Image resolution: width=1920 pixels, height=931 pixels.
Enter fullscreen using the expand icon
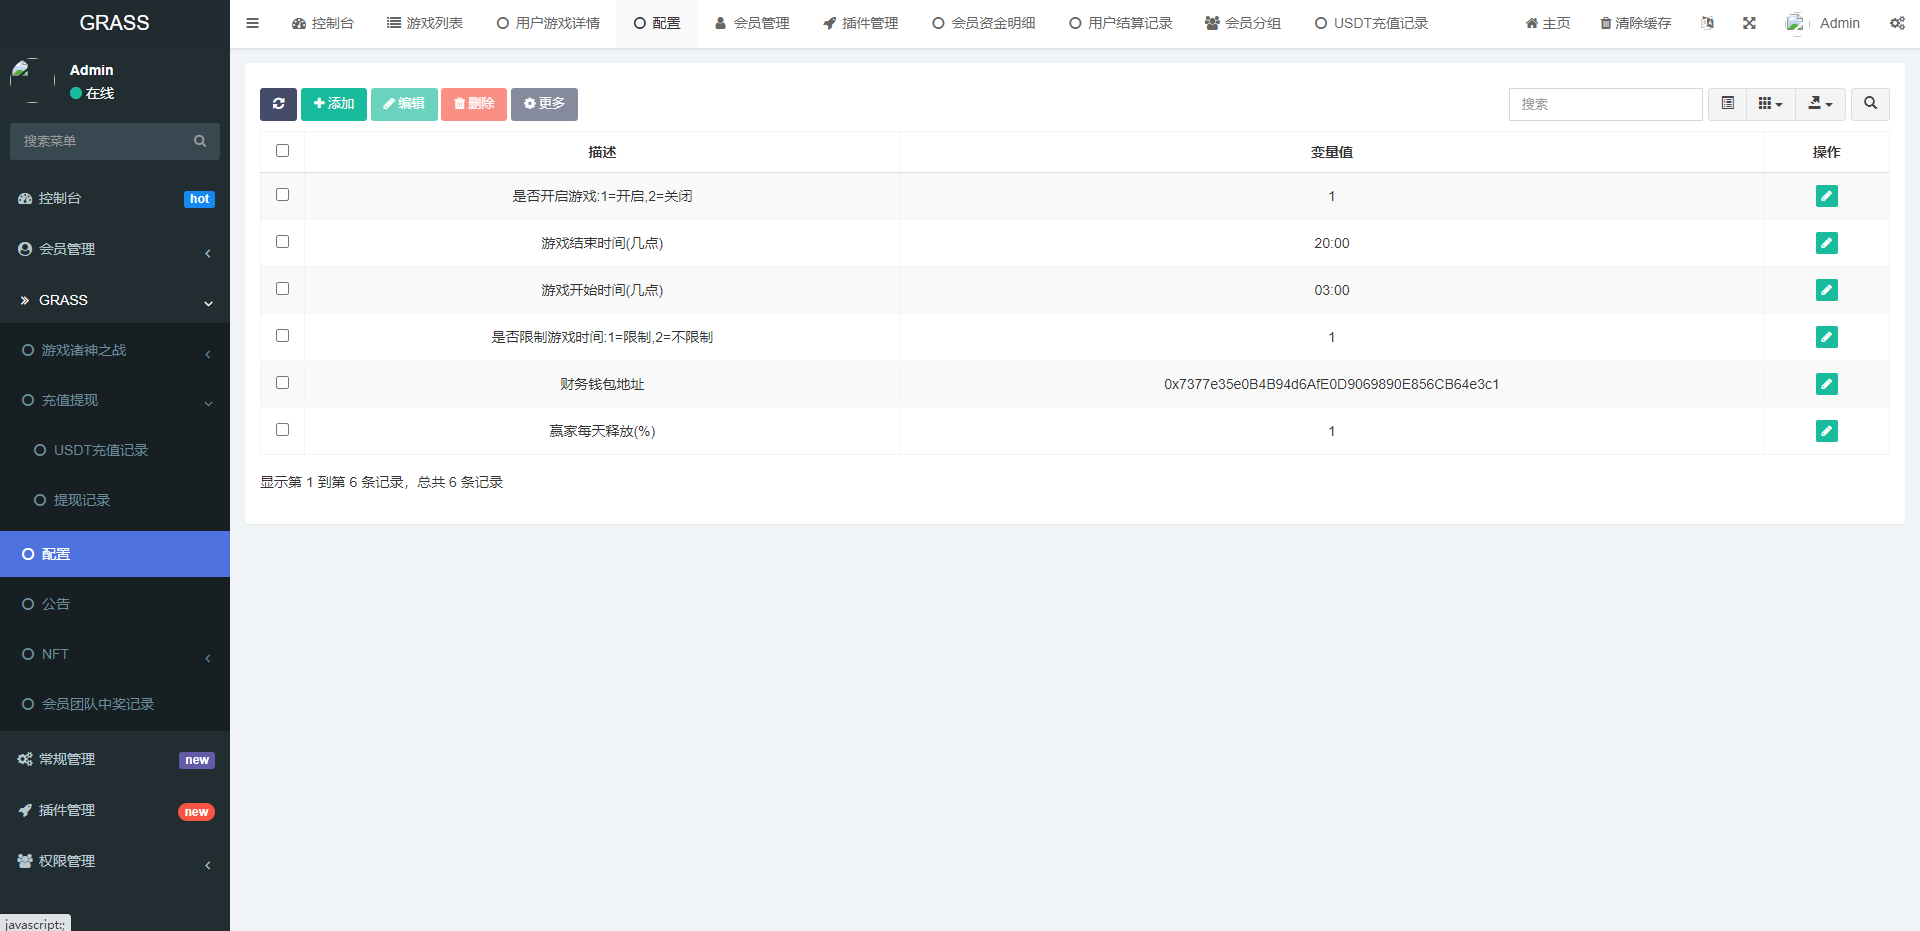1749,23
